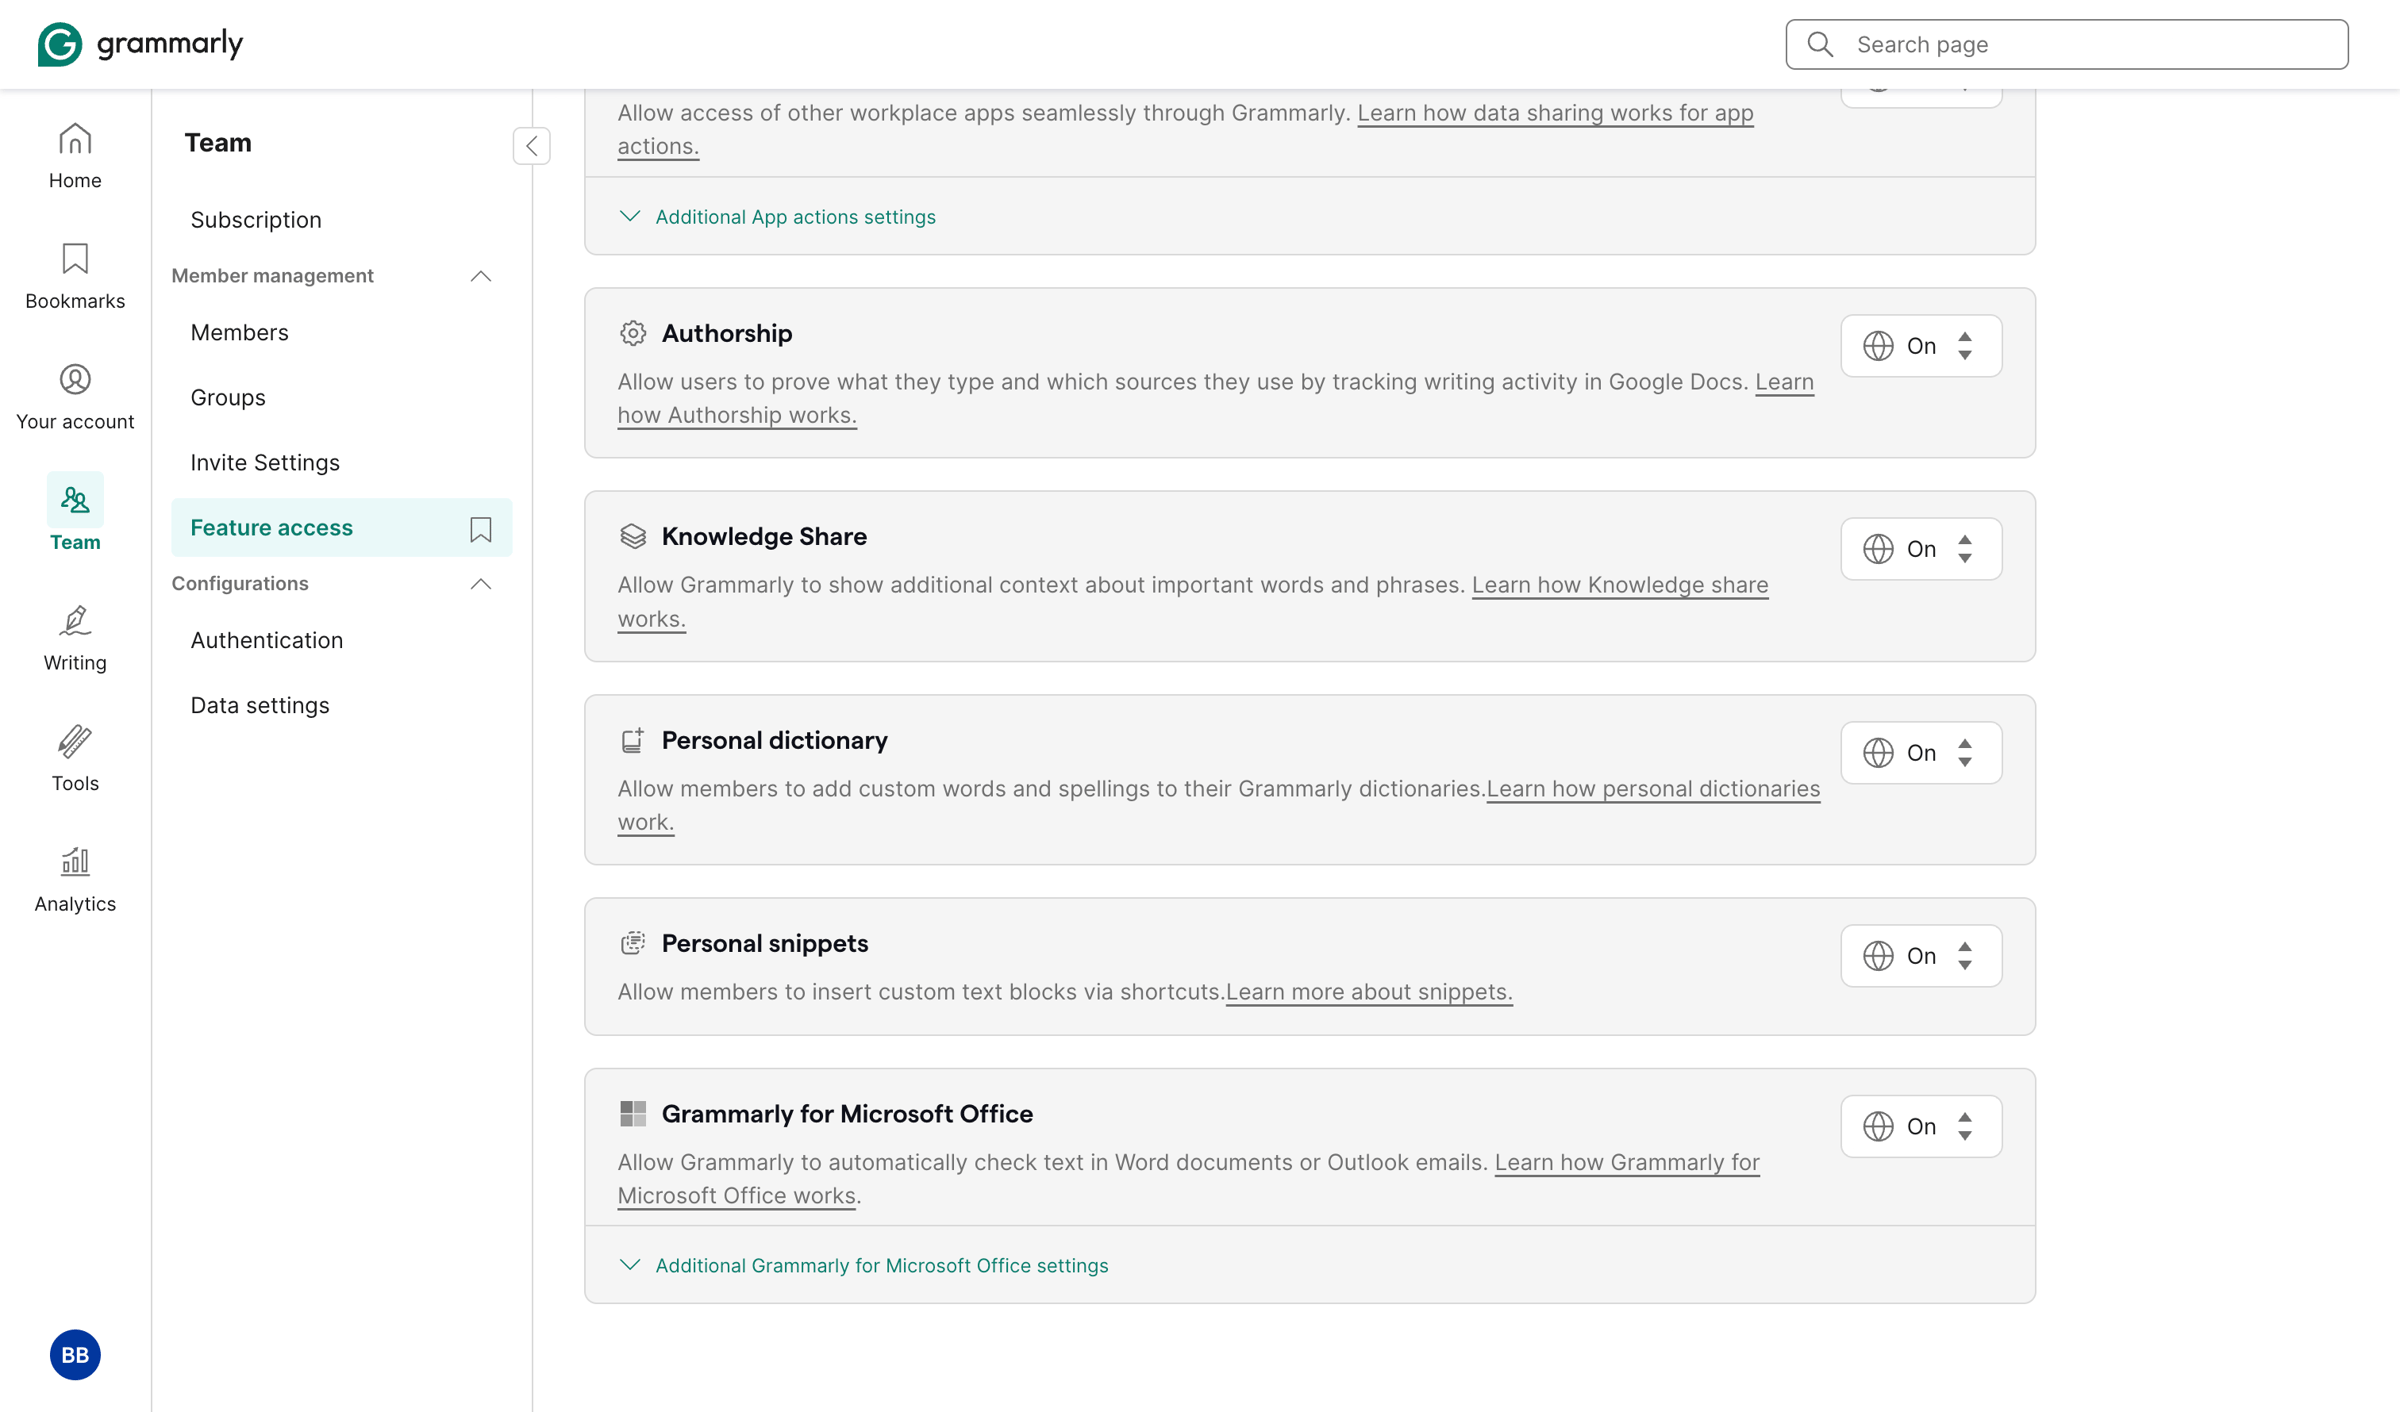This screenshot has width=2400, height=1412.
Task: Click the Microsoft Office grid icon
Action: [633, 1113]
